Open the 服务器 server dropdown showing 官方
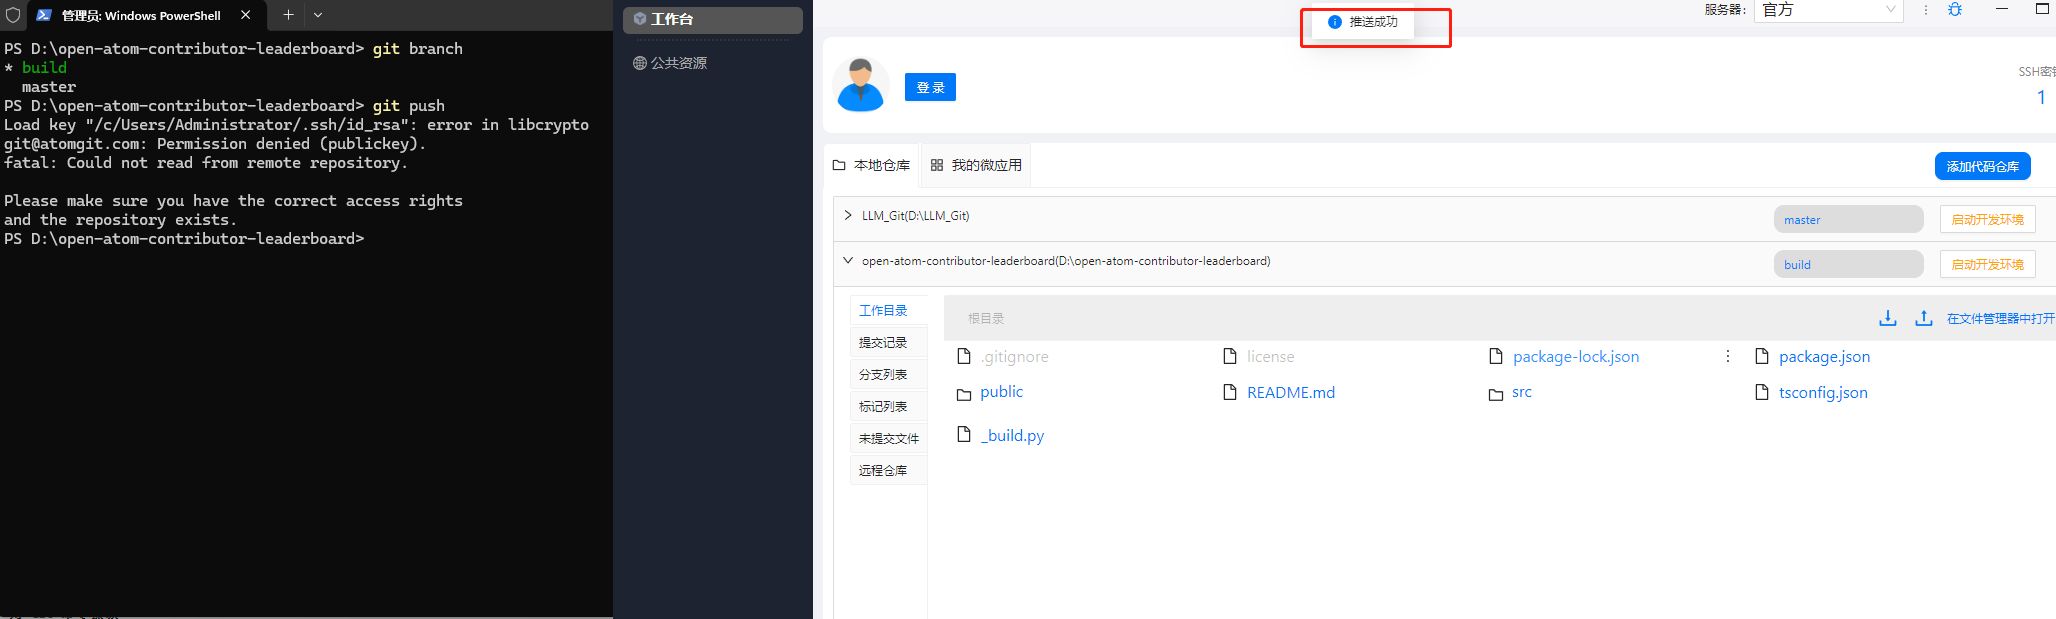This screenshot has width=2056, height=619. (1828, 10)
